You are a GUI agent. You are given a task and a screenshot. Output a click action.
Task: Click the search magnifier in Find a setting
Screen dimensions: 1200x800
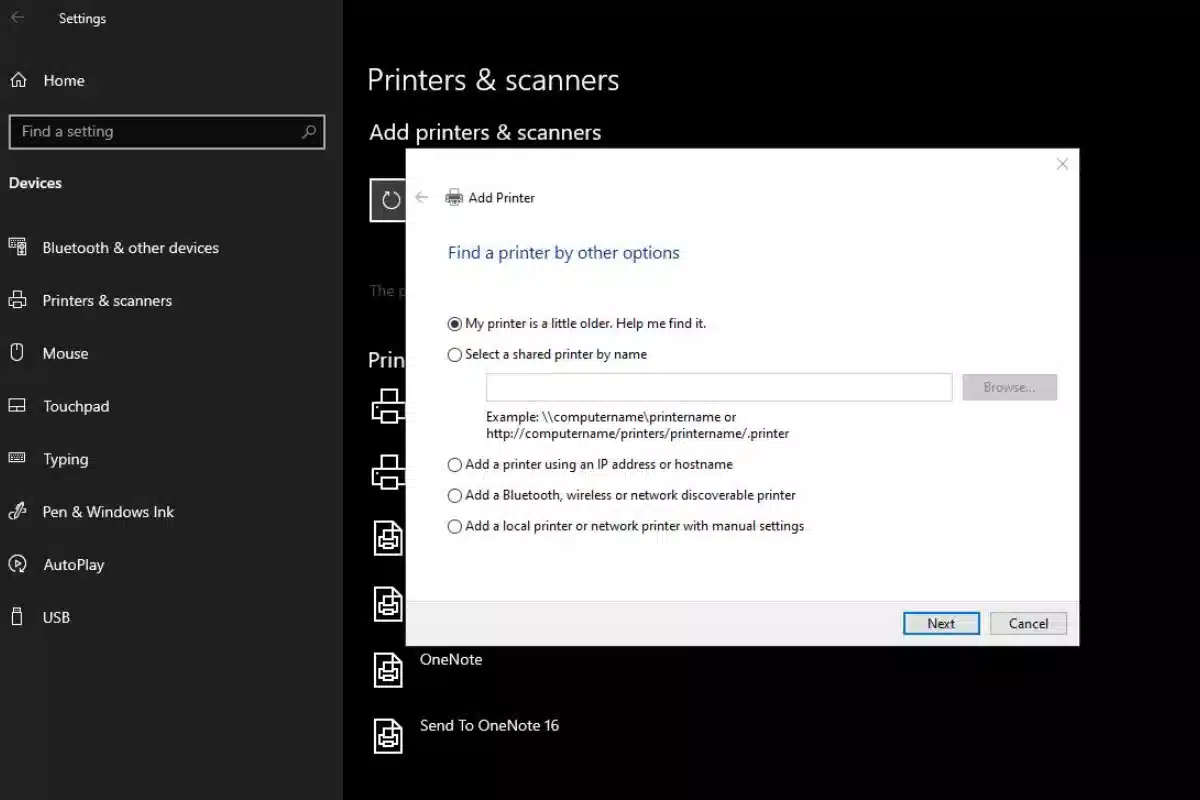pyautogui.click(x=308, y=131)
